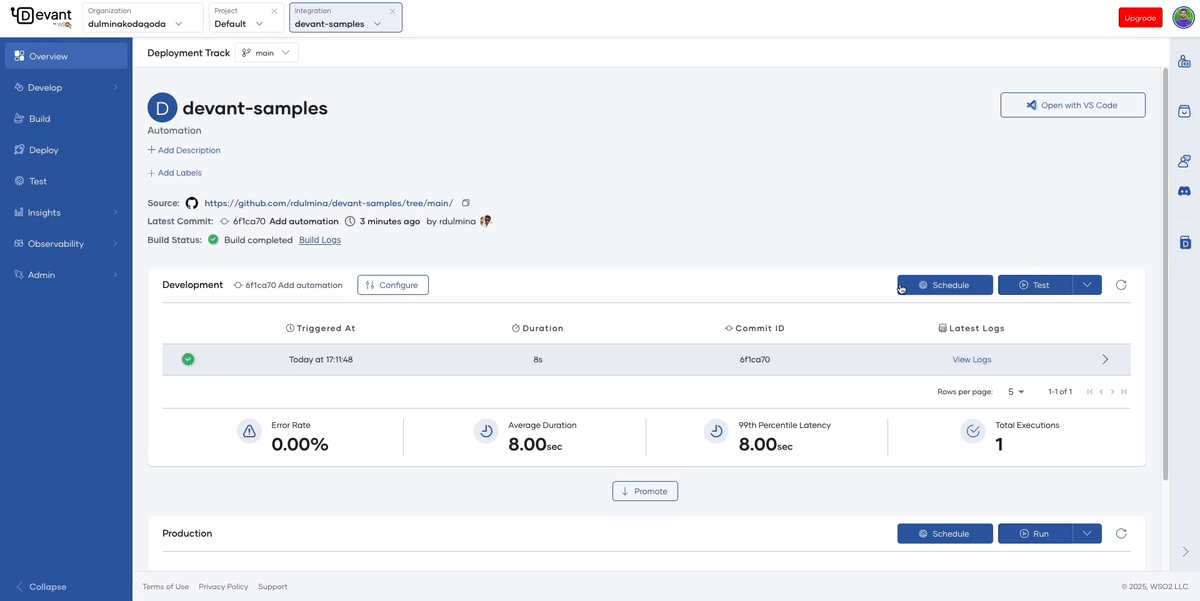The image size is (1200, 601).
Task: Open the support chat person icon
Action: pyautogui.click(x=1185, y=160)
